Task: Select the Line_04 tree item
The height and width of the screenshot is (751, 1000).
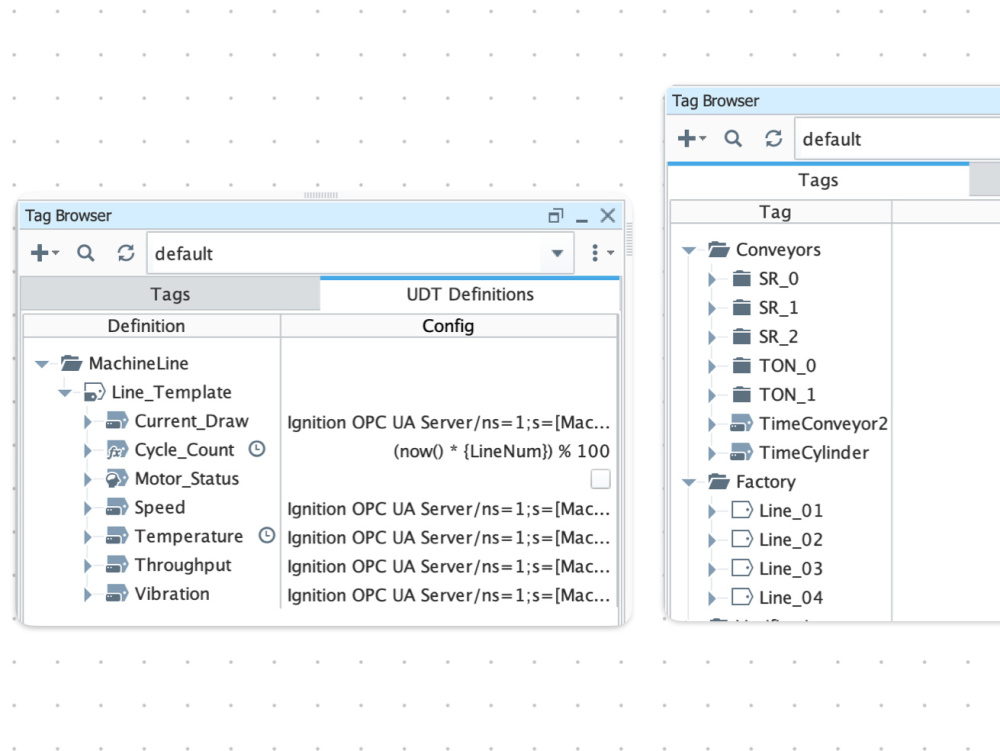Action: pyautogui.click(x=790, y=597)
